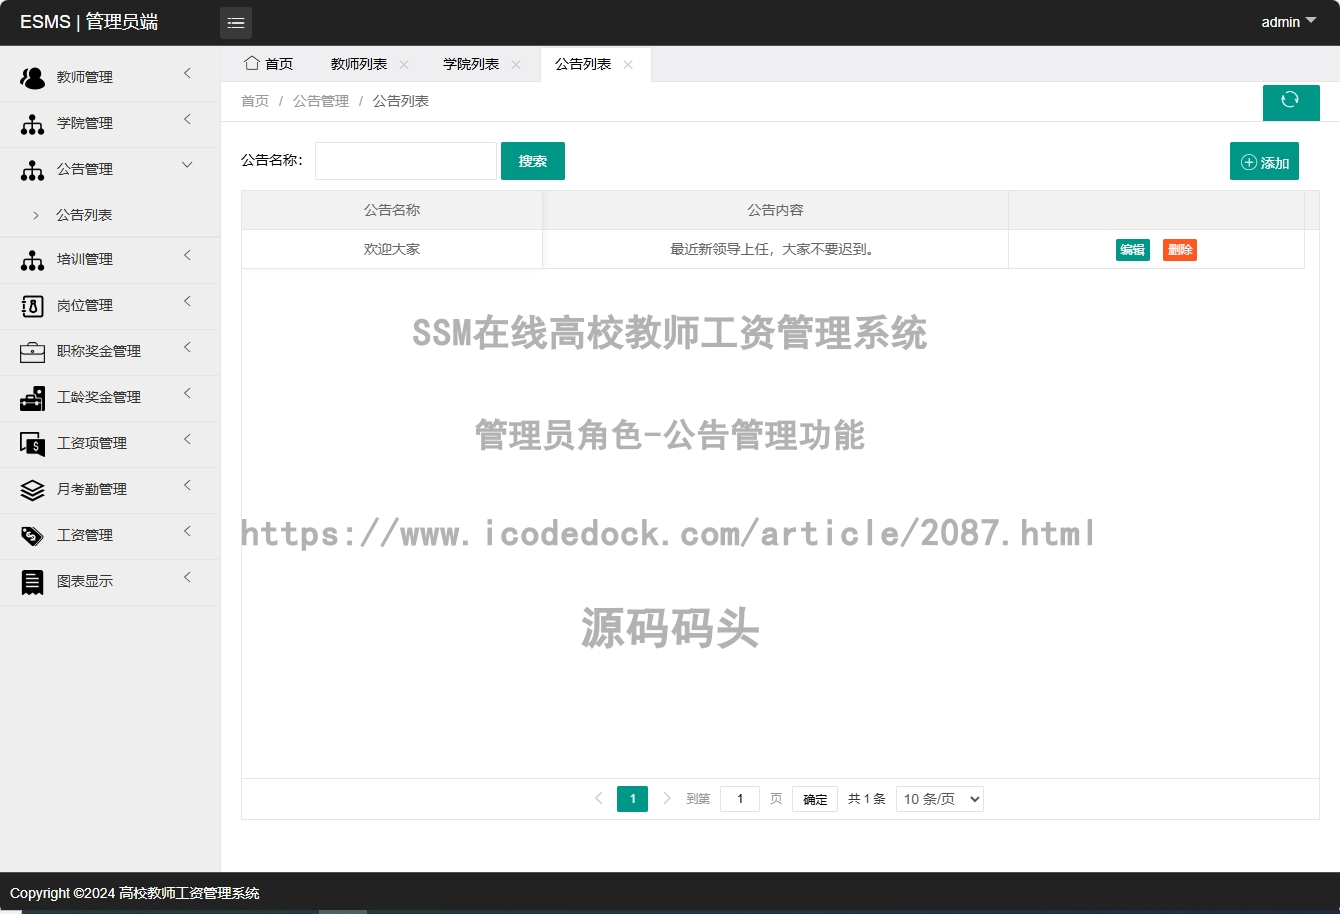Viewport: 1340px width, 914px height.
Task: Select page 1 in the pagination
Action: 632,799
